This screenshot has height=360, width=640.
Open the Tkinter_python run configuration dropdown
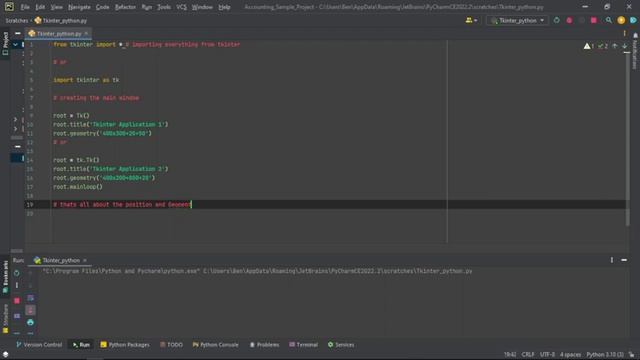517,20
